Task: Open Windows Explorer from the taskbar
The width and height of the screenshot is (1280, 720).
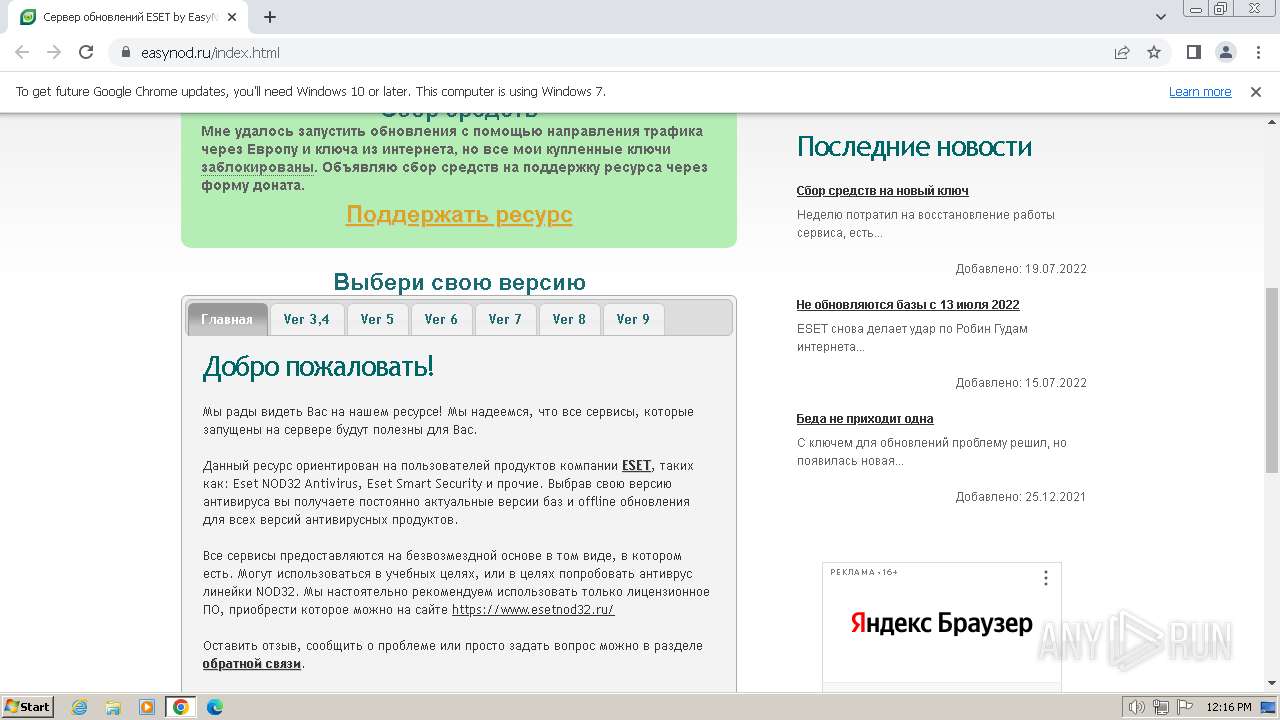Action: click(113, 707)
